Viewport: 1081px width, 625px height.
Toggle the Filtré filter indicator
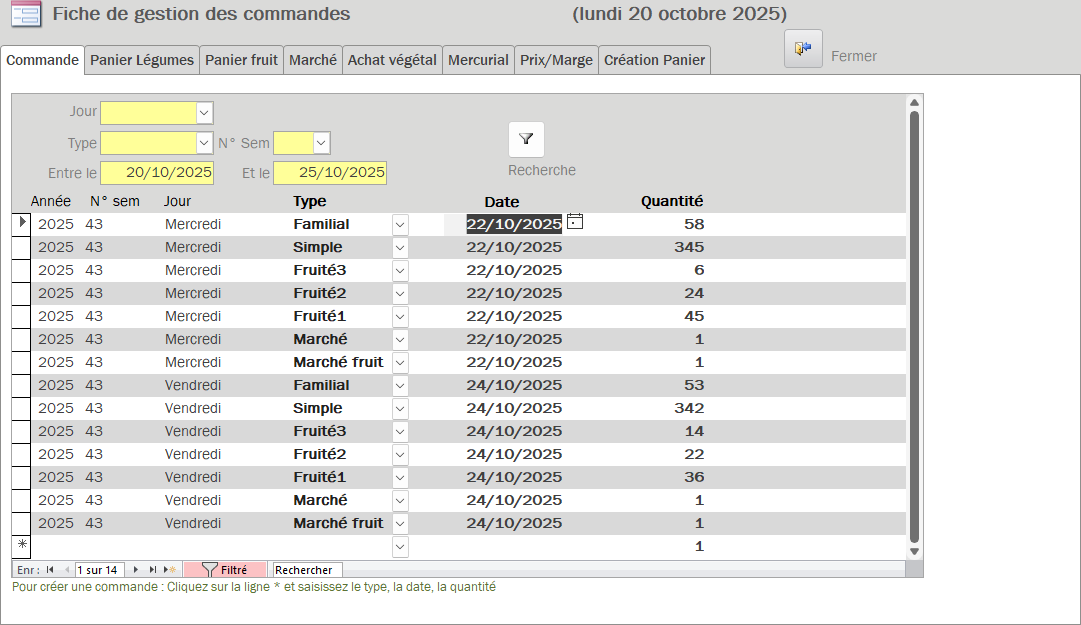(225, 570)
